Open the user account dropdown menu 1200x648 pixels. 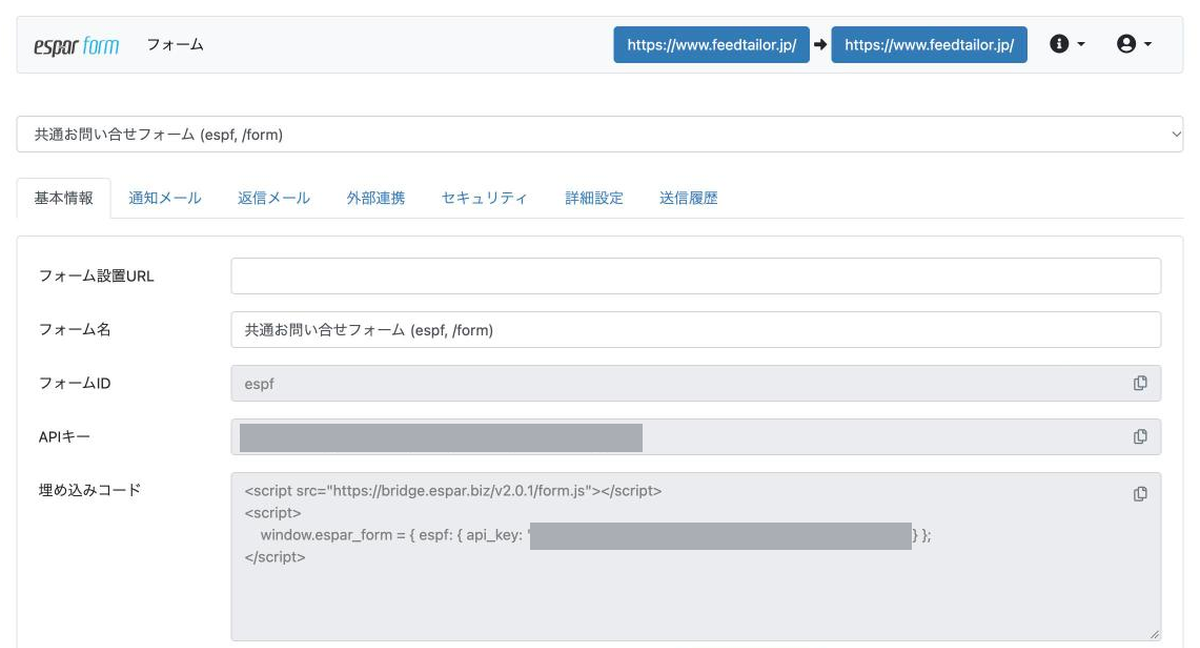point(1134,45)
